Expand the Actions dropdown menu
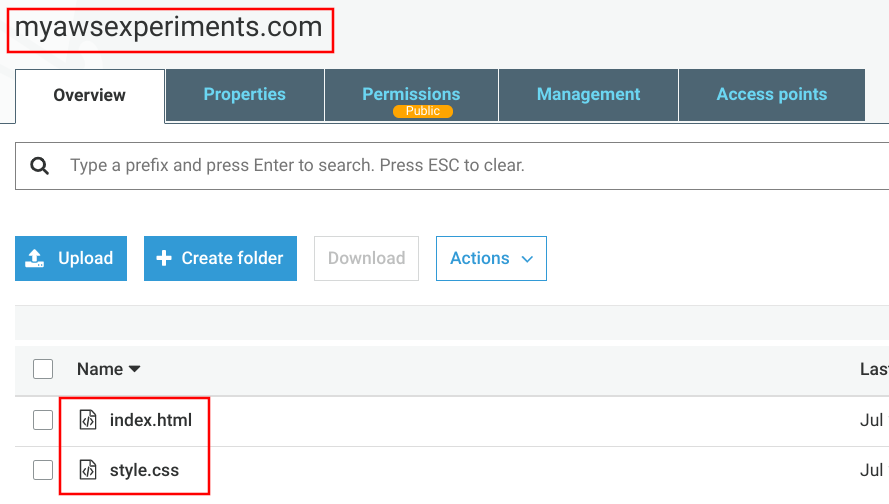 (491, 259)
